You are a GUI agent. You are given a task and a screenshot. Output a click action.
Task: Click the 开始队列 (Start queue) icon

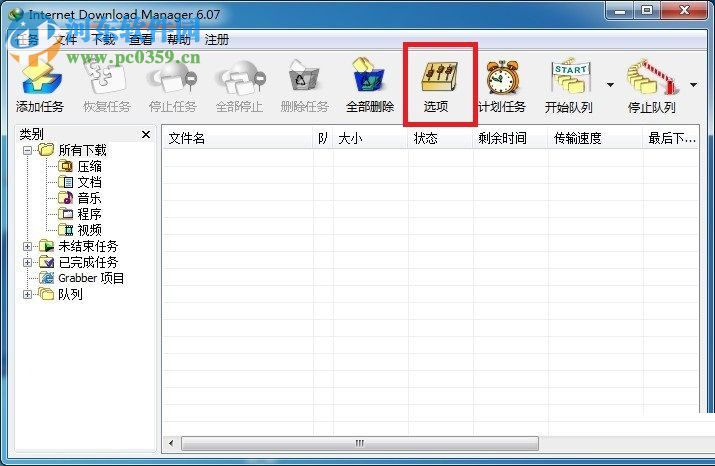coord(569,85)
